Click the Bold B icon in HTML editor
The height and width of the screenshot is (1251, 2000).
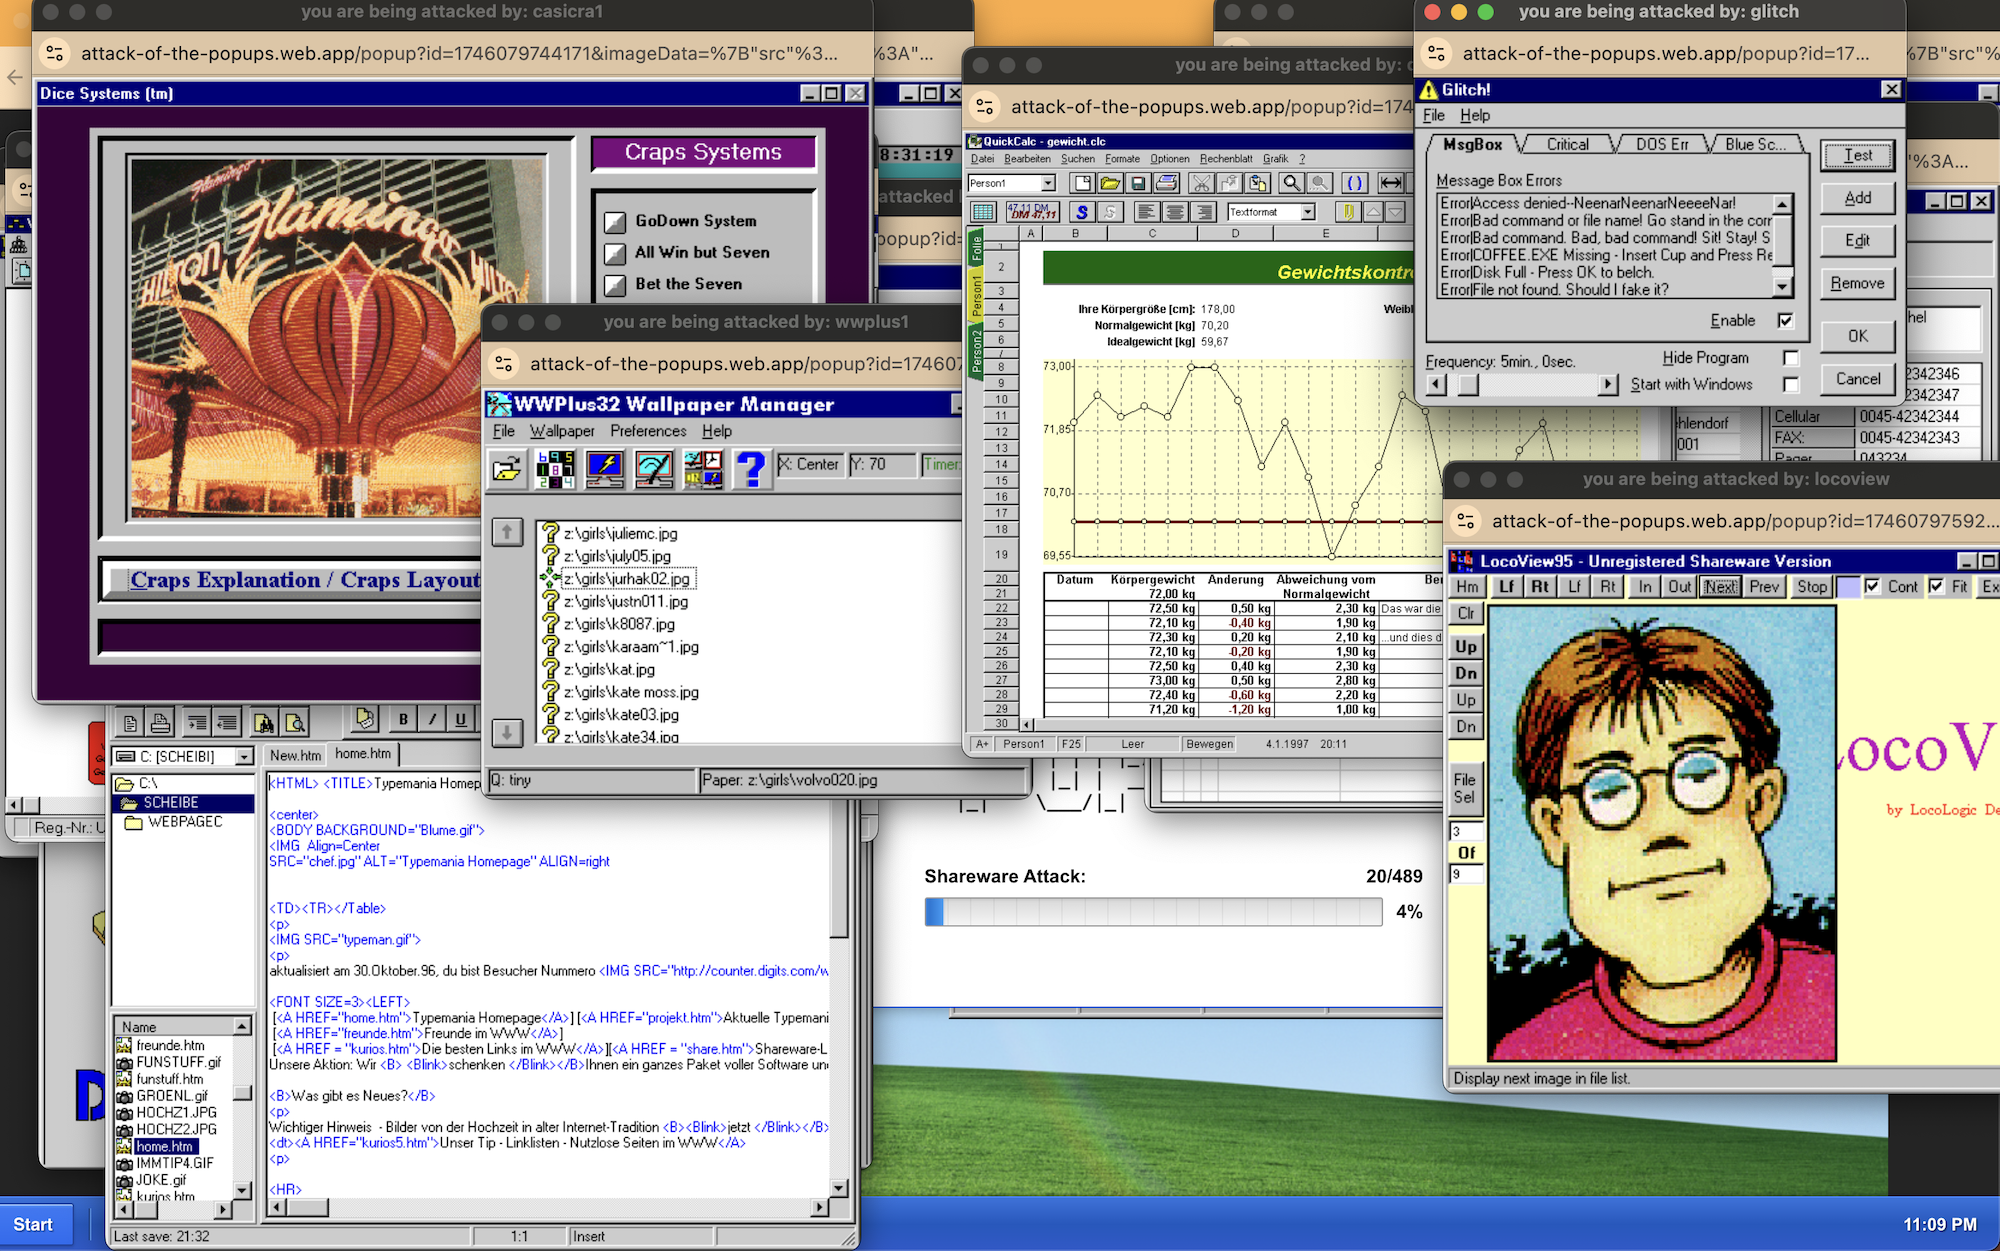pyautogui.click(x=403, y=719)
